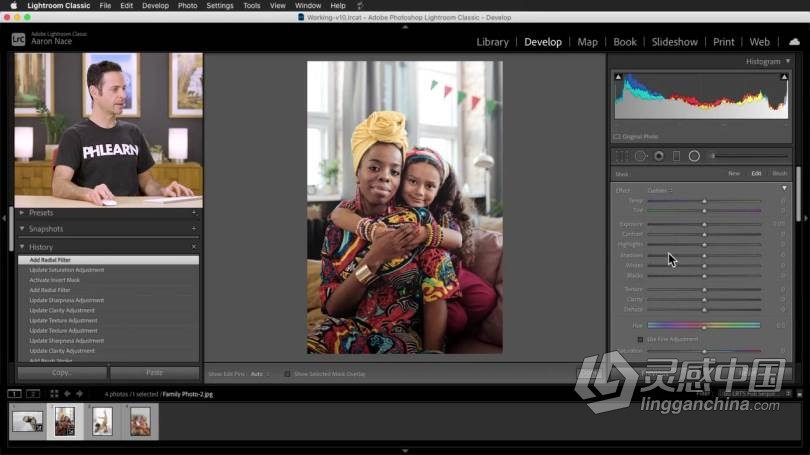Open the filmstrip Filter dropdown

tap(755, 394)
